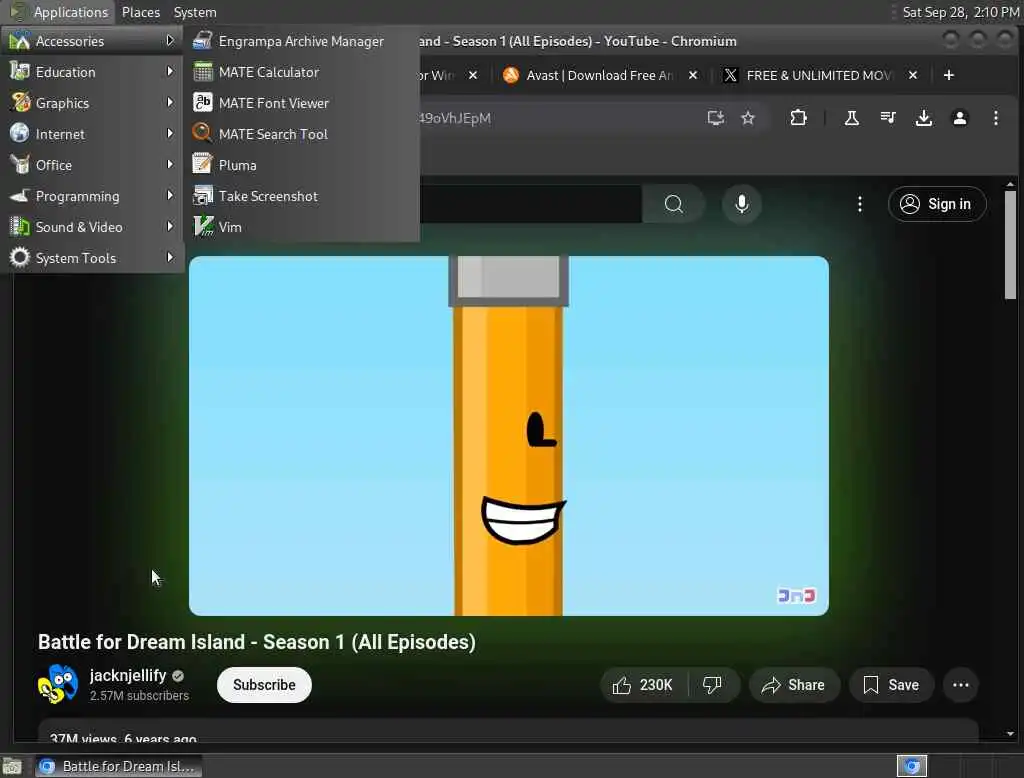Click the Accessories category icon
The height and width of the screenshot is (778, 1024).
20,41
